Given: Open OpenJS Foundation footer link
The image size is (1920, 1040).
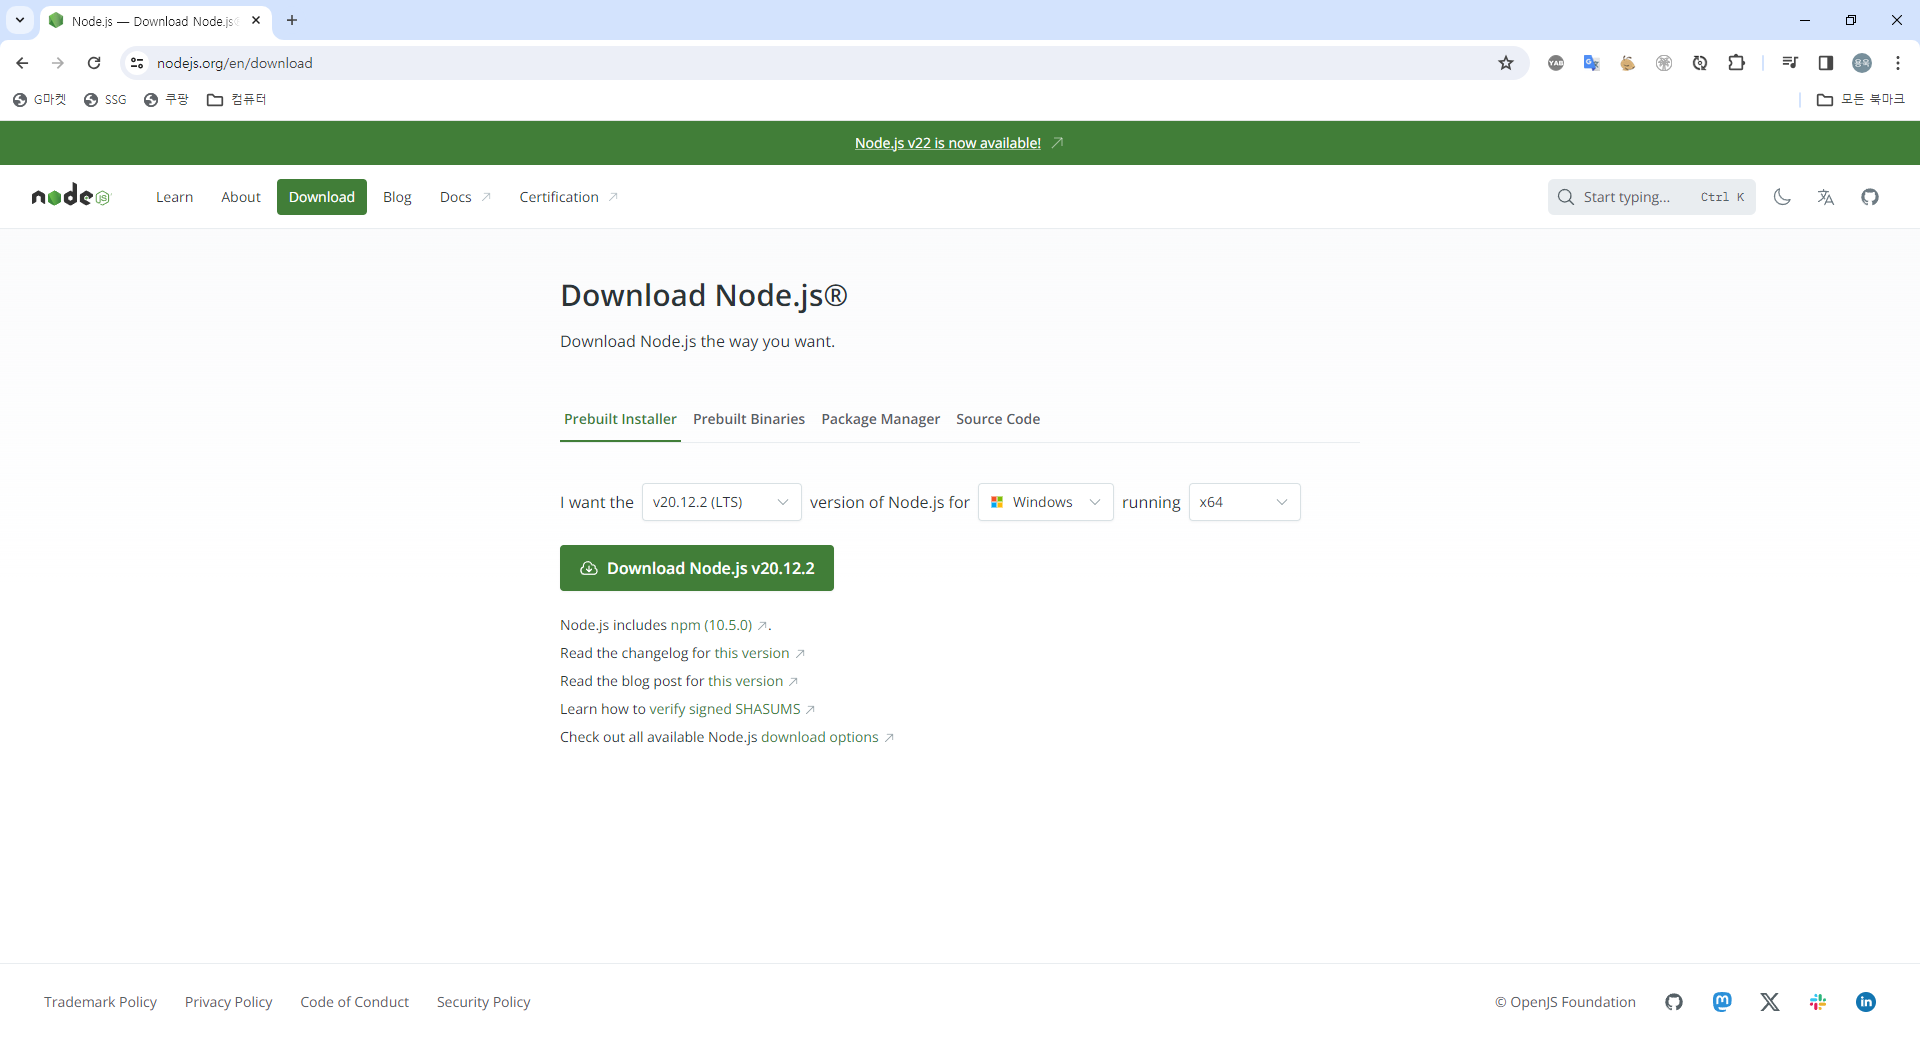Looking at the screenshot, I should [x=1565, y=1002].
